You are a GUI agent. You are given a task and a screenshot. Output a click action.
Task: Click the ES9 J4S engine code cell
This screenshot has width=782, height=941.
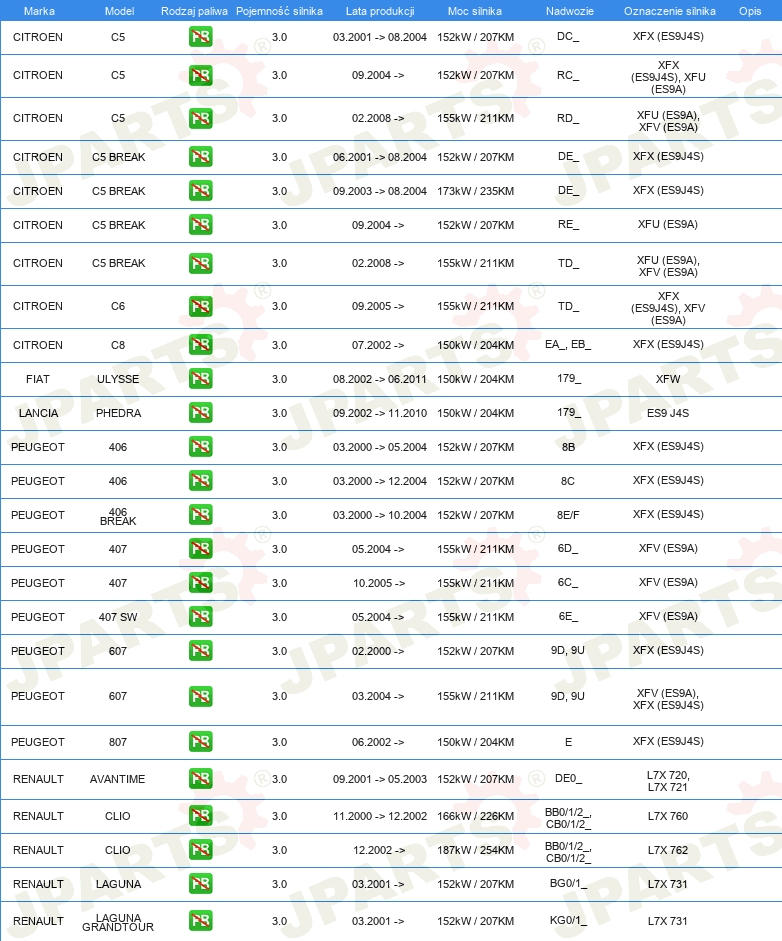point(668,413)
